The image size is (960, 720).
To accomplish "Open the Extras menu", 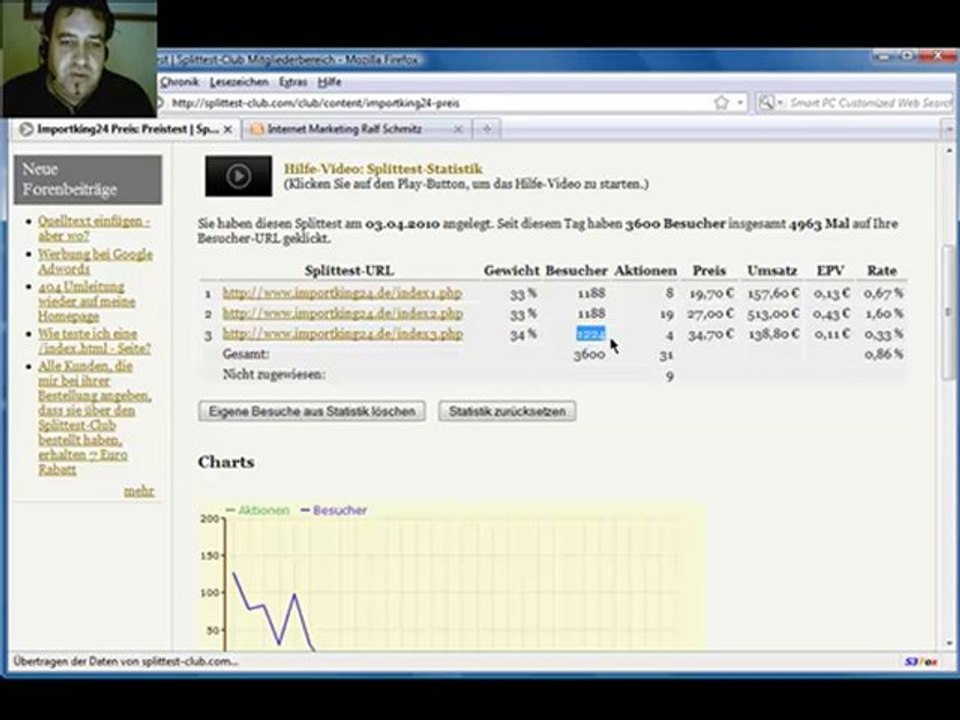I will click(x=293, y=81).
